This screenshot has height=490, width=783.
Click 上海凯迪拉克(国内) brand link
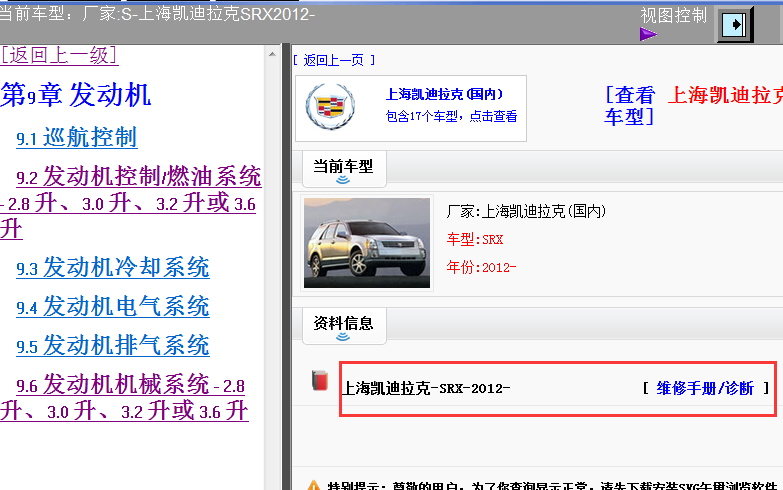tap(444, 94)
